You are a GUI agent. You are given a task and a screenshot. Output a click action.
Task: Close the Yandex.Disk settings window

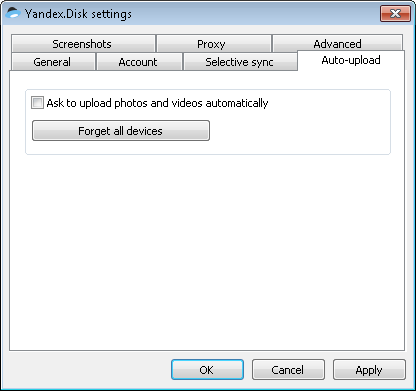pyautogui.click(x=395, y=14)
